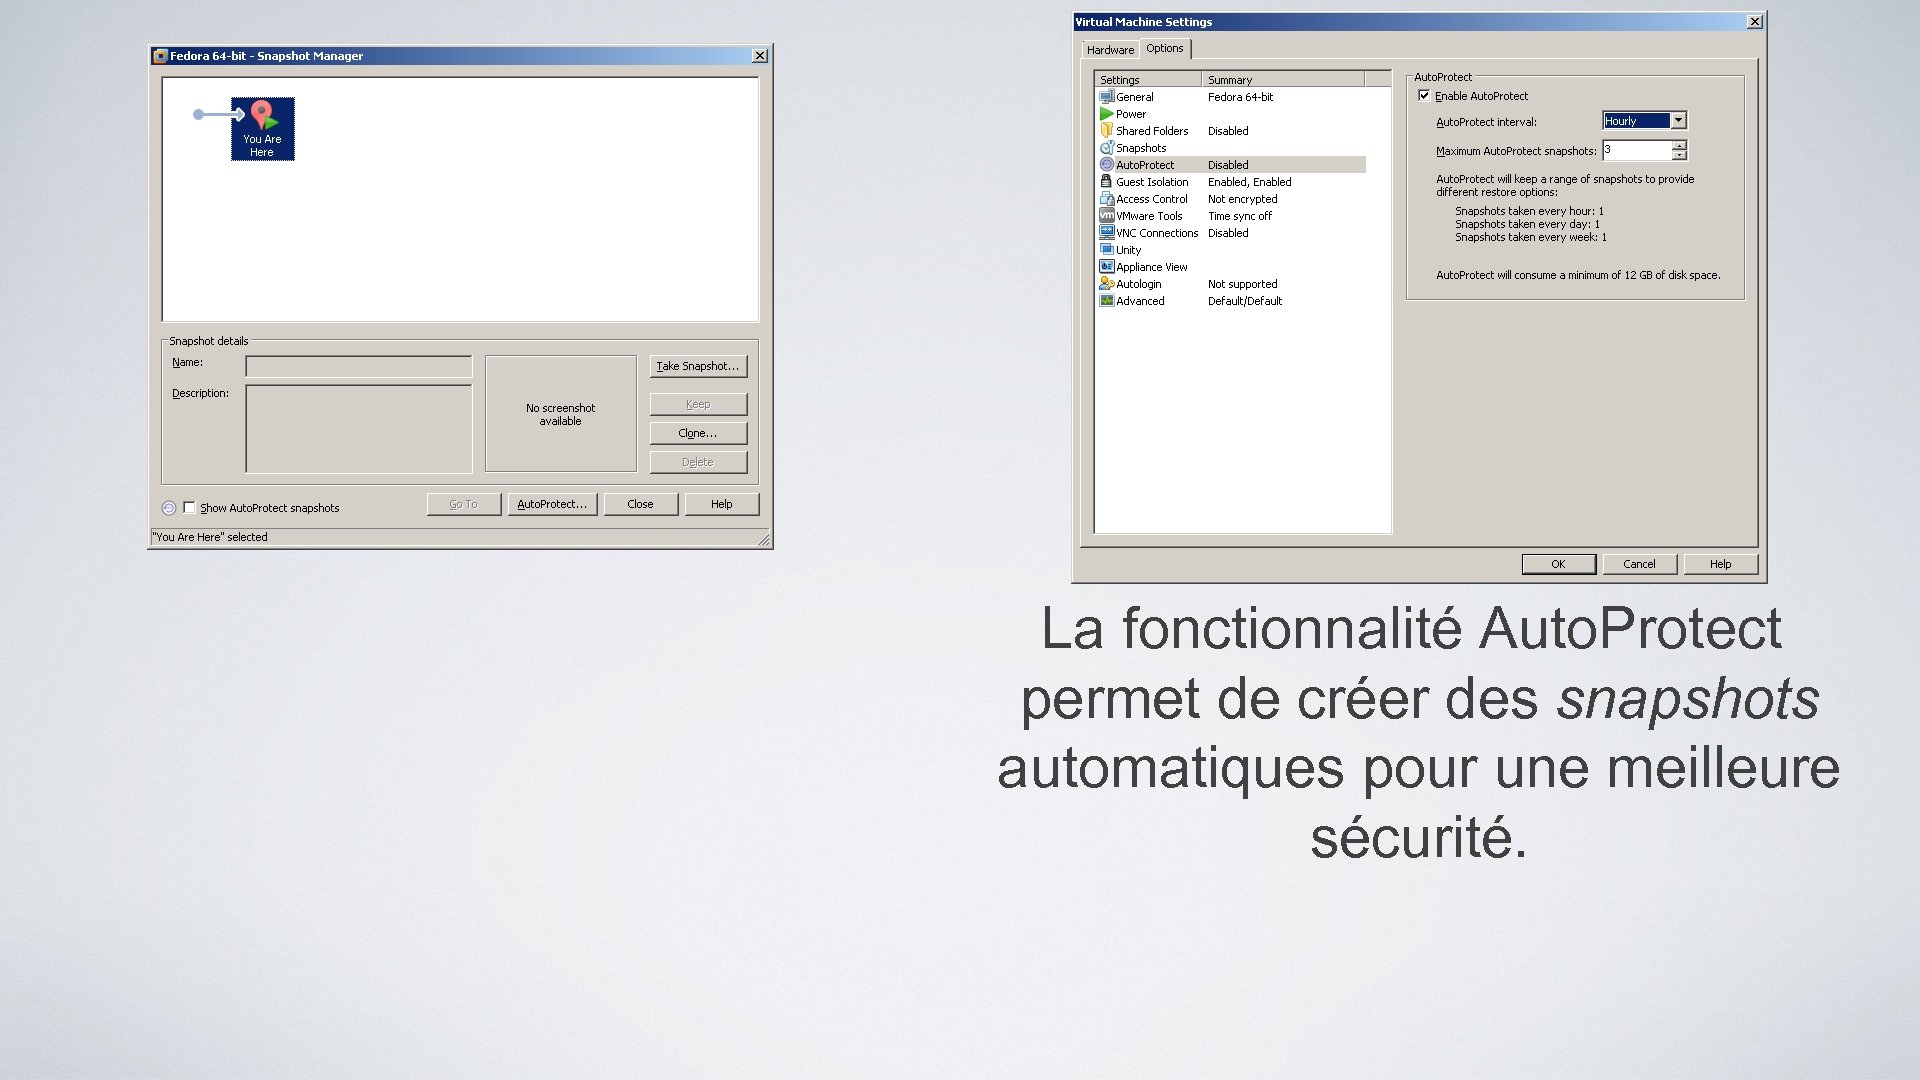Increment Maximum AutoProtect snapshots value
This screenshot has width=1920, height=1080.
click(x=1680, y=145)
